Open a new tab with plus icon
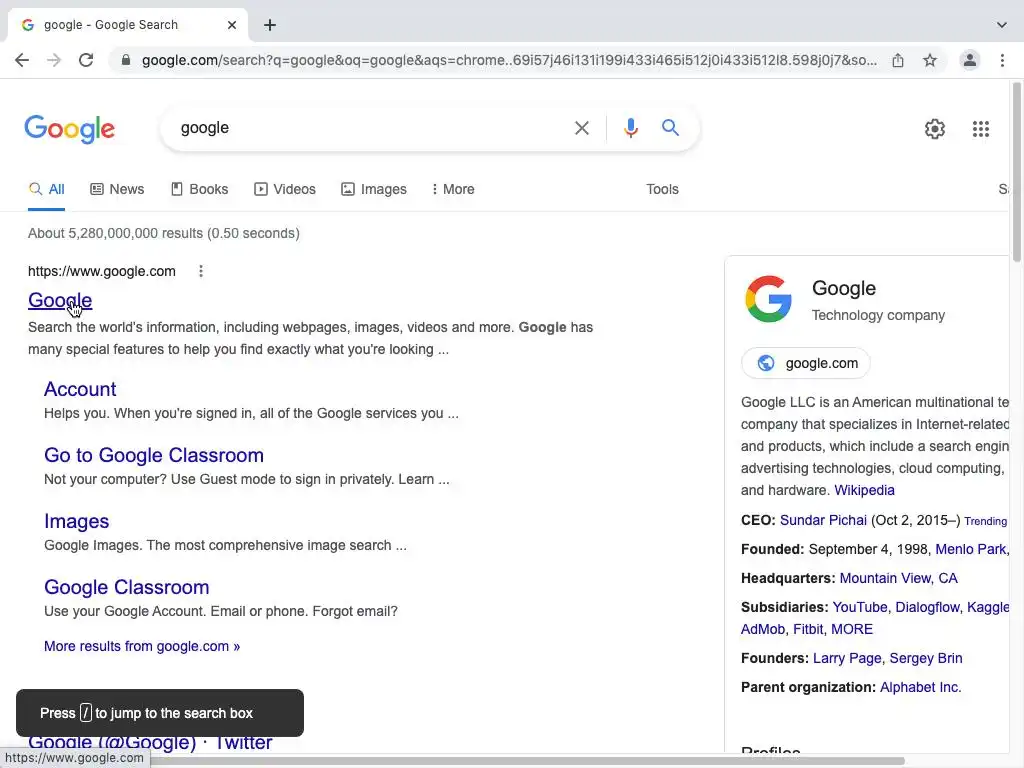 click(270, 25)
